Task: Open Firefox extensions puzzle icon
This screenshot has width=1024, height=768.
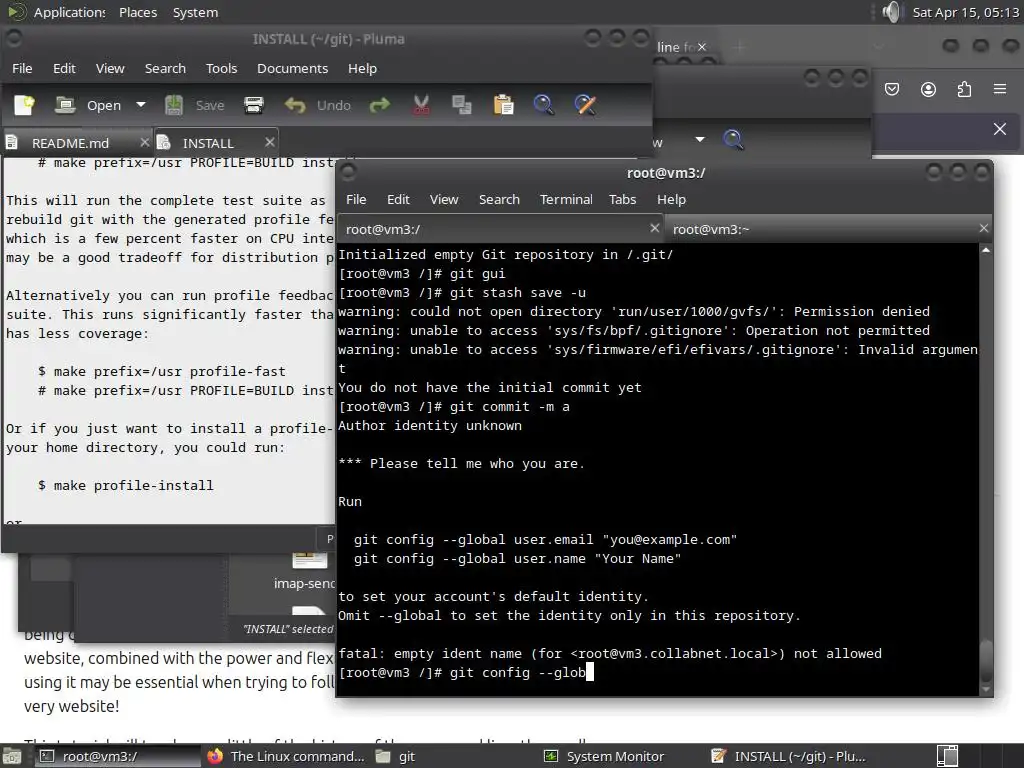Action: click(x=964, y=89)
